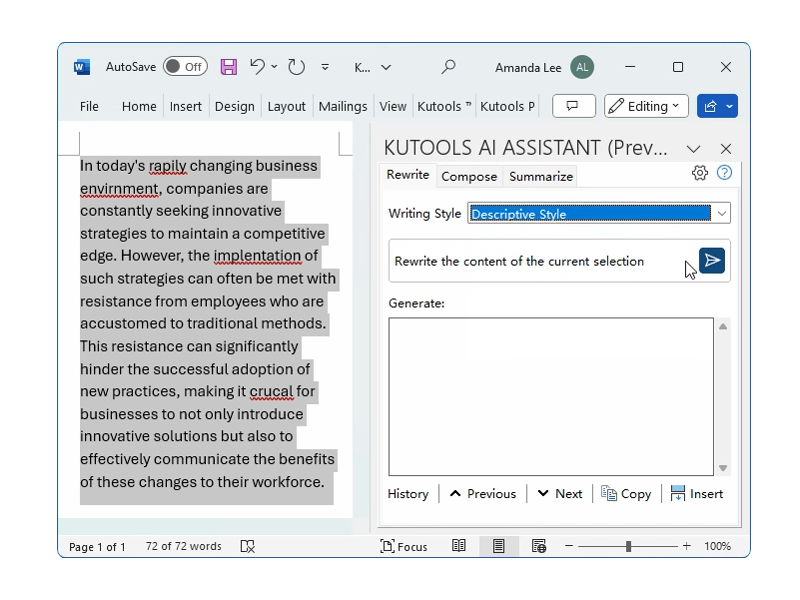Open Kutools AI help icon
The width and height of the screenshot is (800, 600).
[x=724, y=173]
